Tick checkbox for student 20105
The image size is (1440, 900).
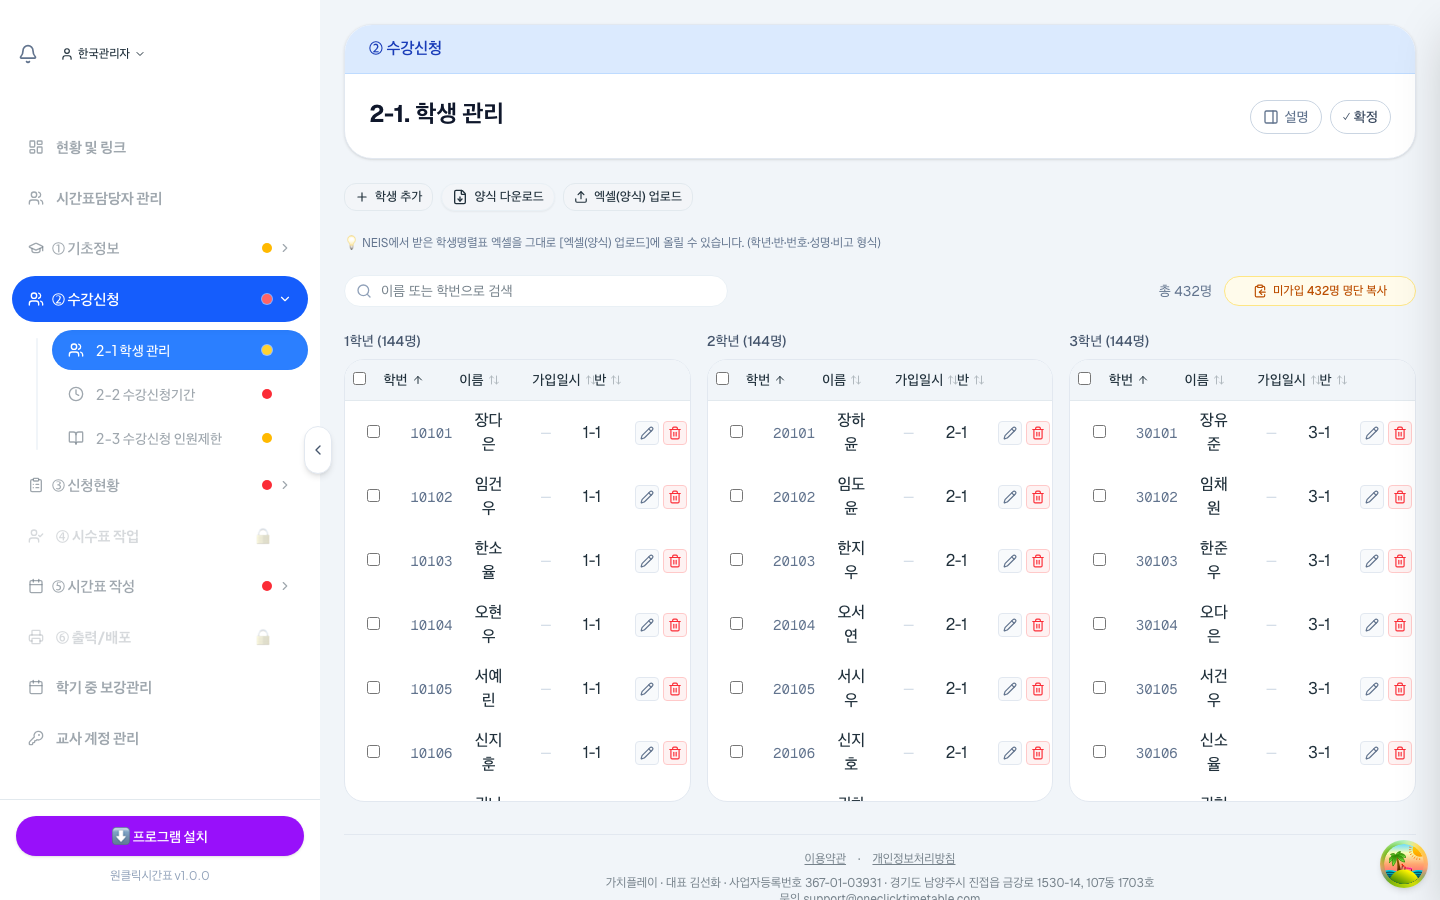[x=737, y=688]
